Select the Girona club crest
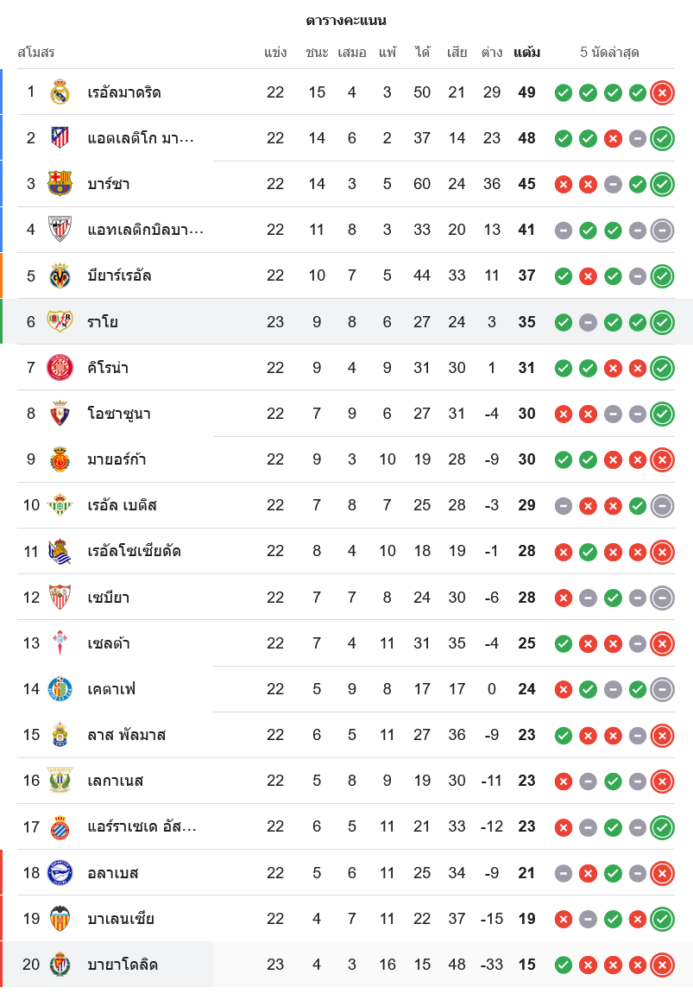This screenshot has width=693, height=1000. pos(60,368)
